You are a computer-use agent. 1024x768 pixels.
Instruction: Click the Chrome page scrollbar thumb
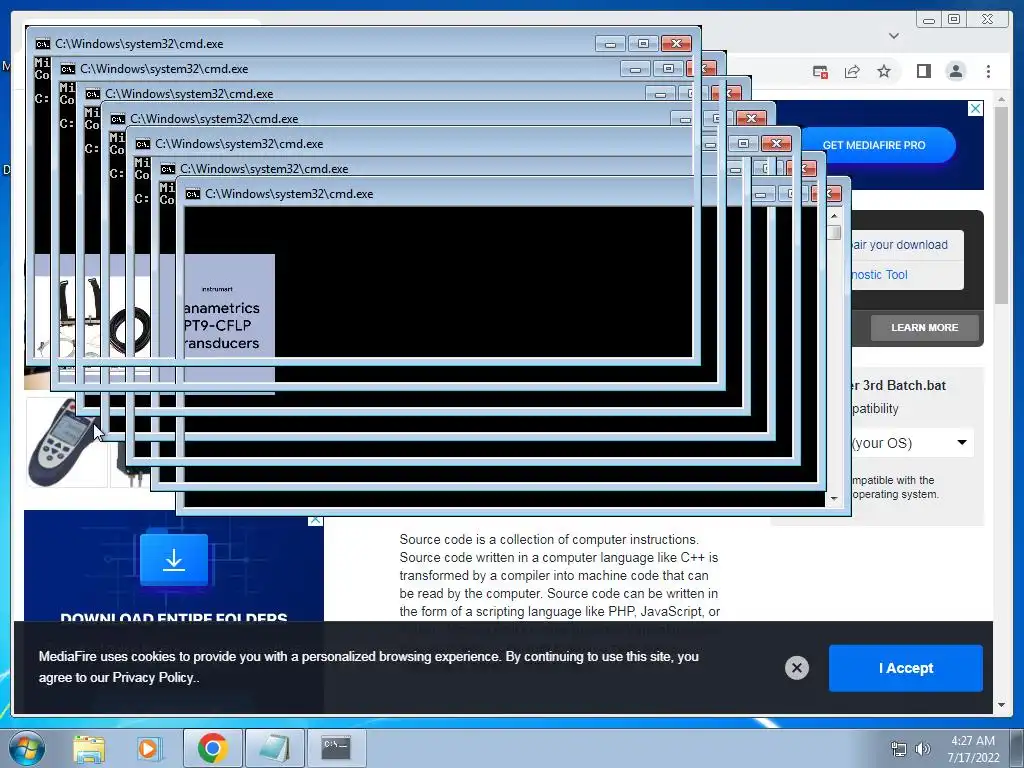pos(1001,204)
